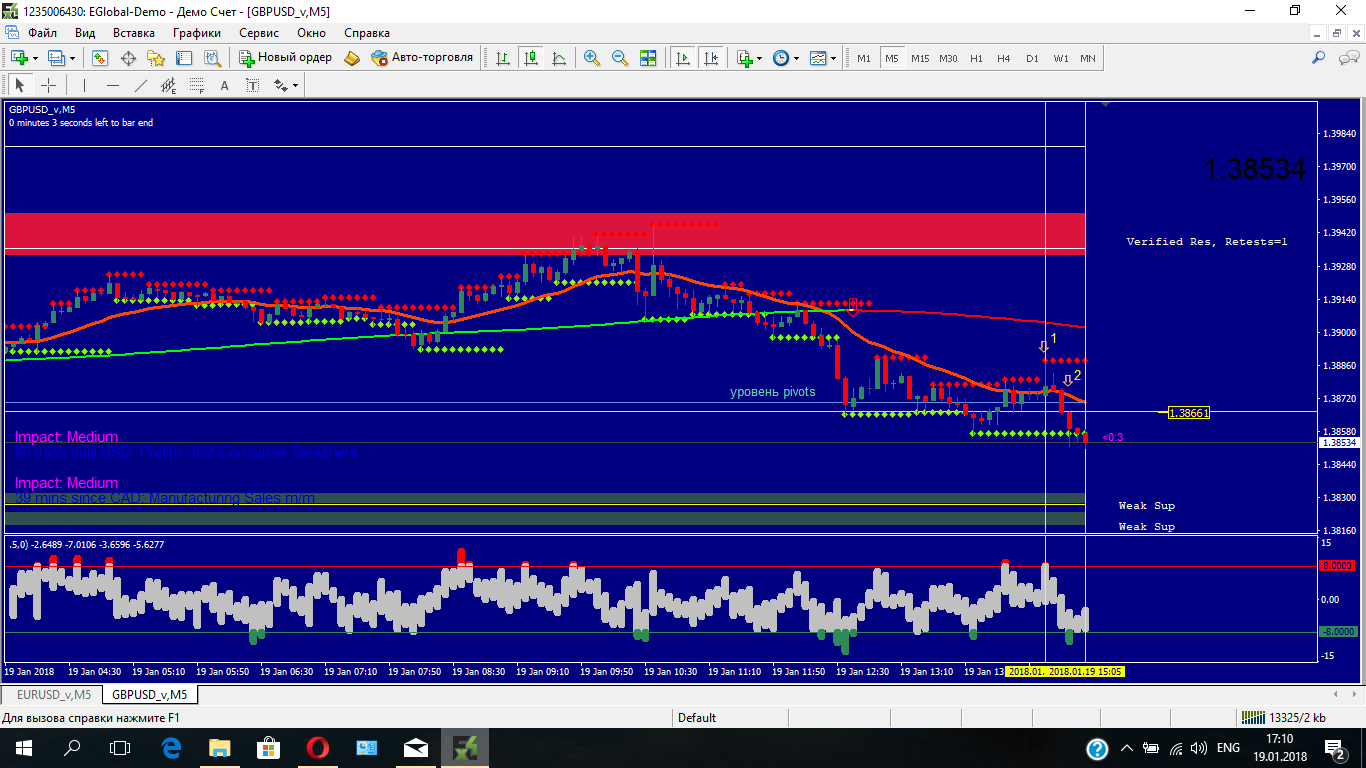
Task: Open search with the magnifier icon
Action: click(x=1318, y=58)
